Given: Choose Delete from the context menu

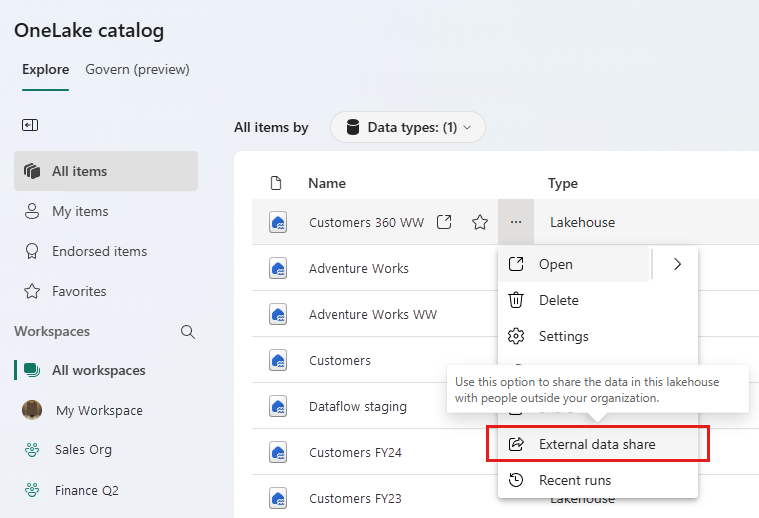Looking at the screenshot, I should click(598, 300).
